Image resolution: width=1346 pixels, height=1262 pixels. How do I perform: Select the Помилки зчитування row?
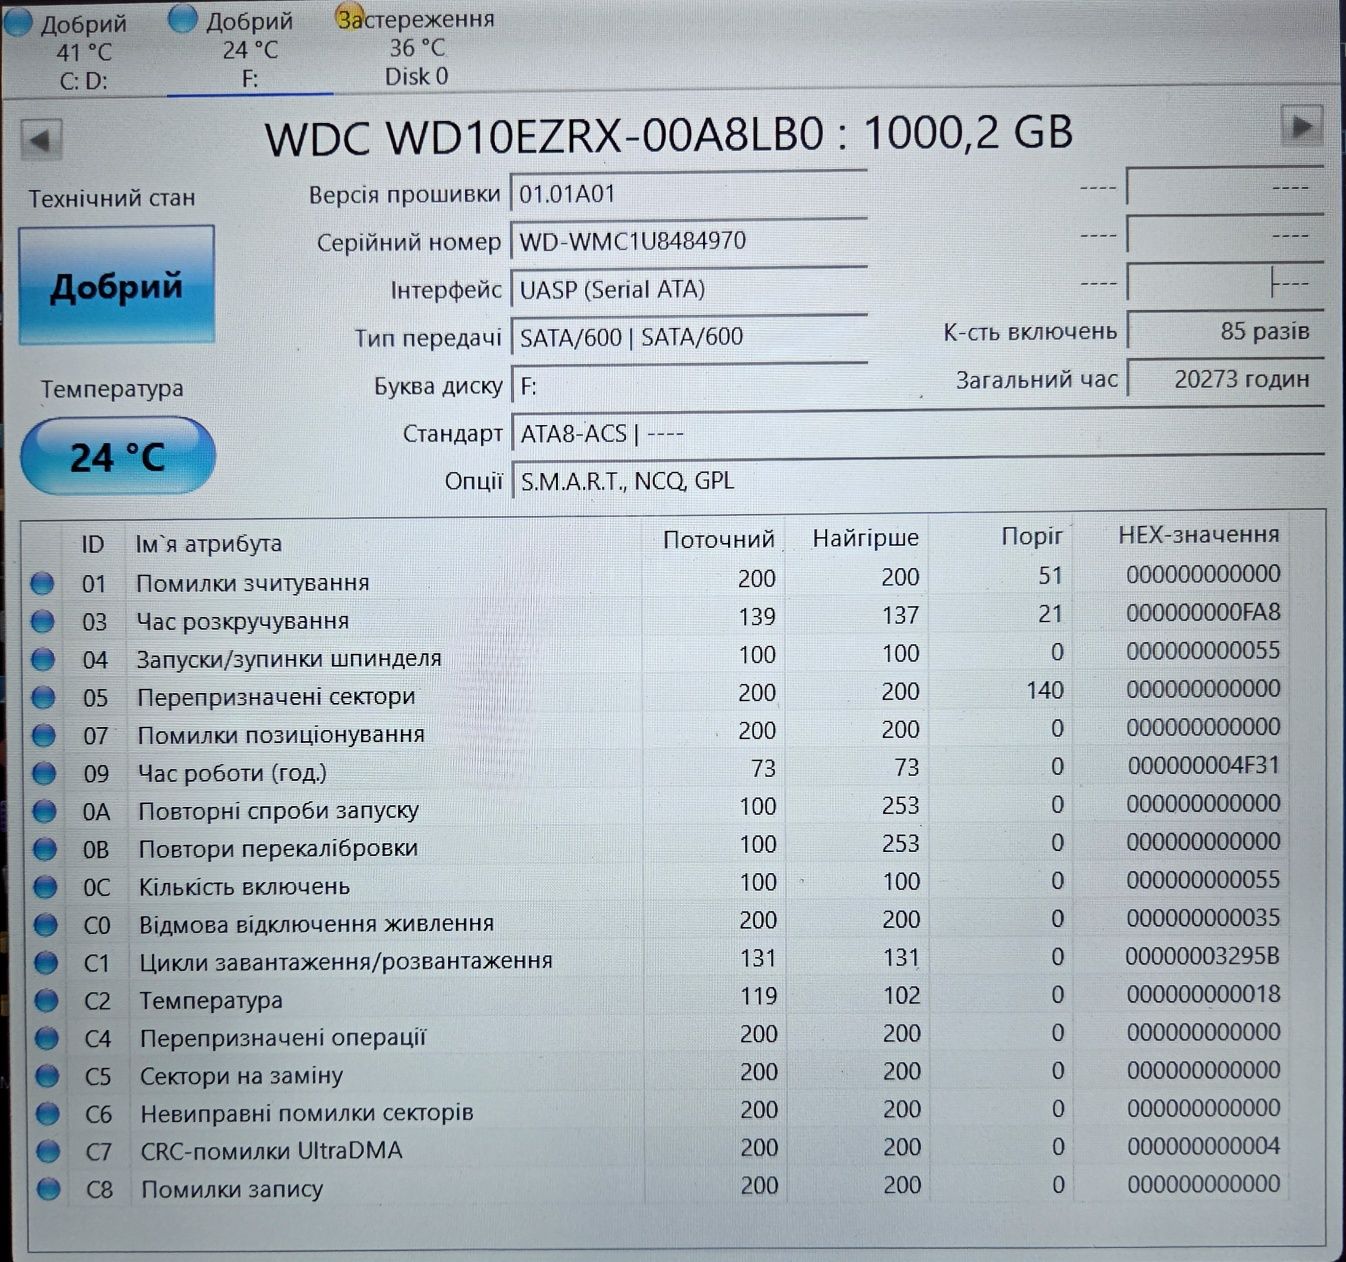click(655, 579)
